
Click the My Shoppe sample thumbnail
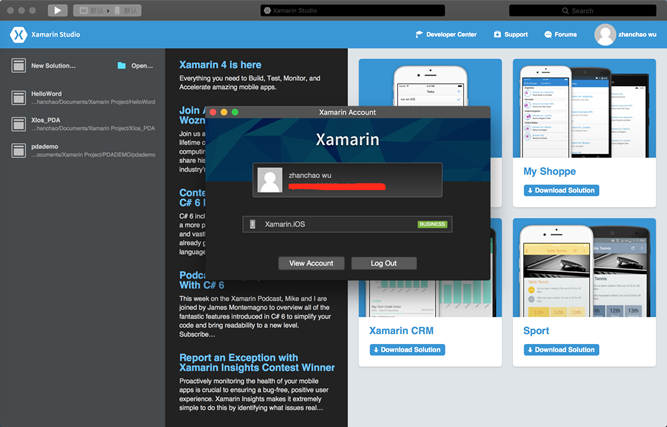(584, 108)
